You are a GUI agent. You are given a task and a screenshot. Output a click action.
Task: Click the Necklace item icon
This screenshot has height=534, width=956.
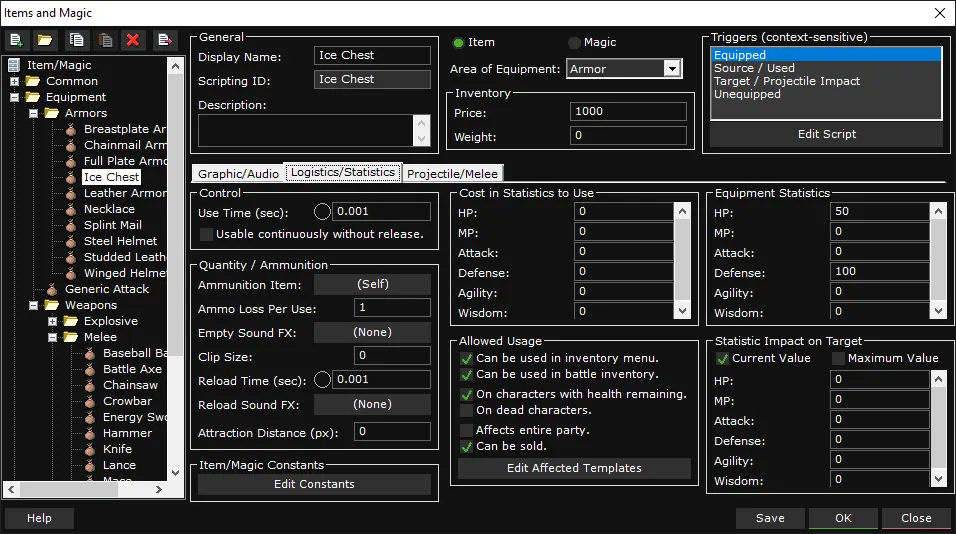point(71,209)
